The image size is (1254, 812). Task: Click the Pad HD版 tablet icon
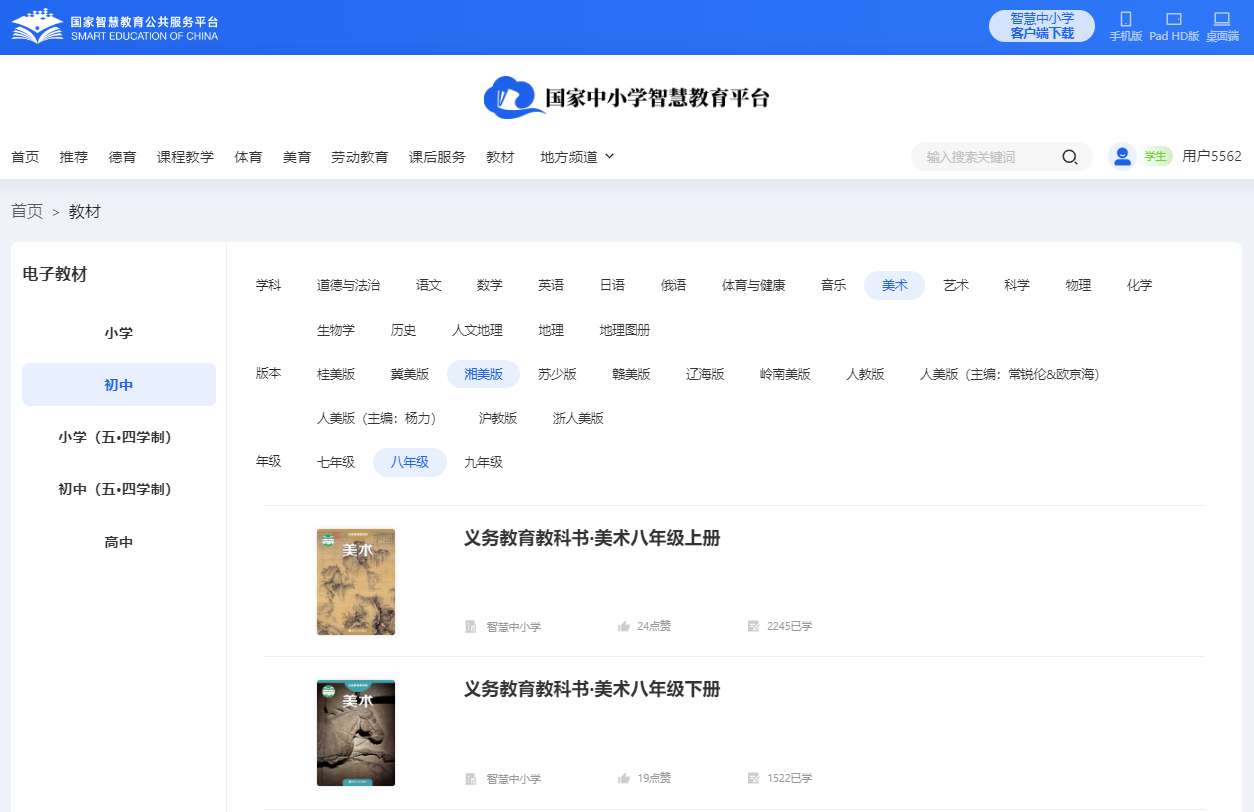(x=1174, y=19)
